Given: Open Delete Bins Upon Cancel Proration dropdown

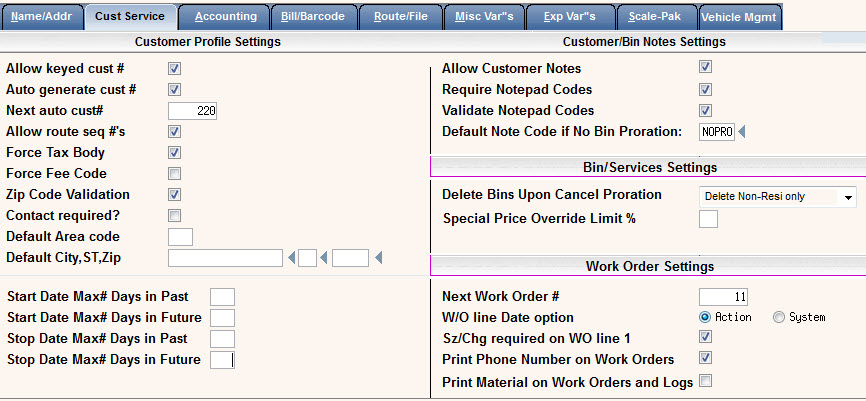Looking at the screenshot, I should click(x=778, y=197).
